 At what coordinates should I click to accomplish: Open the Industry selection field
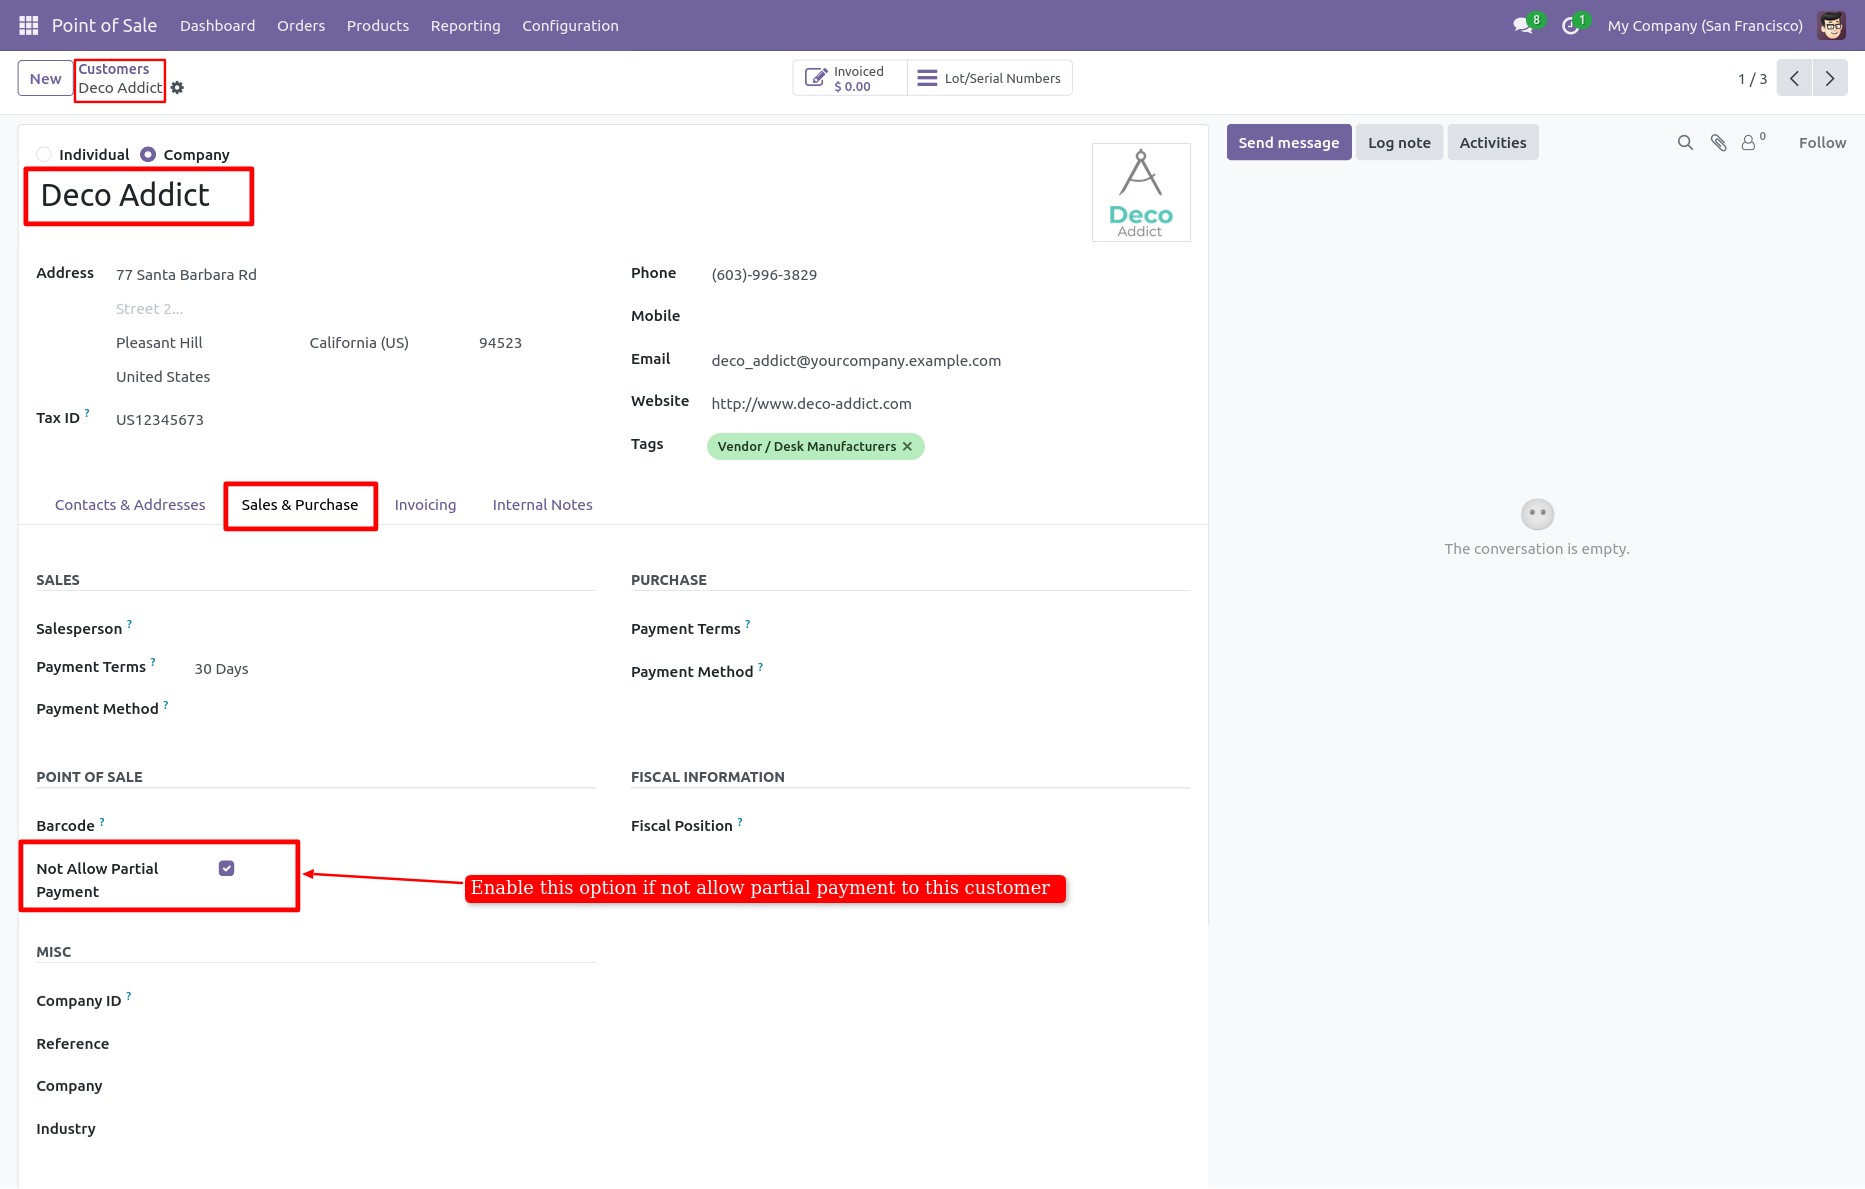click(x=394, y=1129)
